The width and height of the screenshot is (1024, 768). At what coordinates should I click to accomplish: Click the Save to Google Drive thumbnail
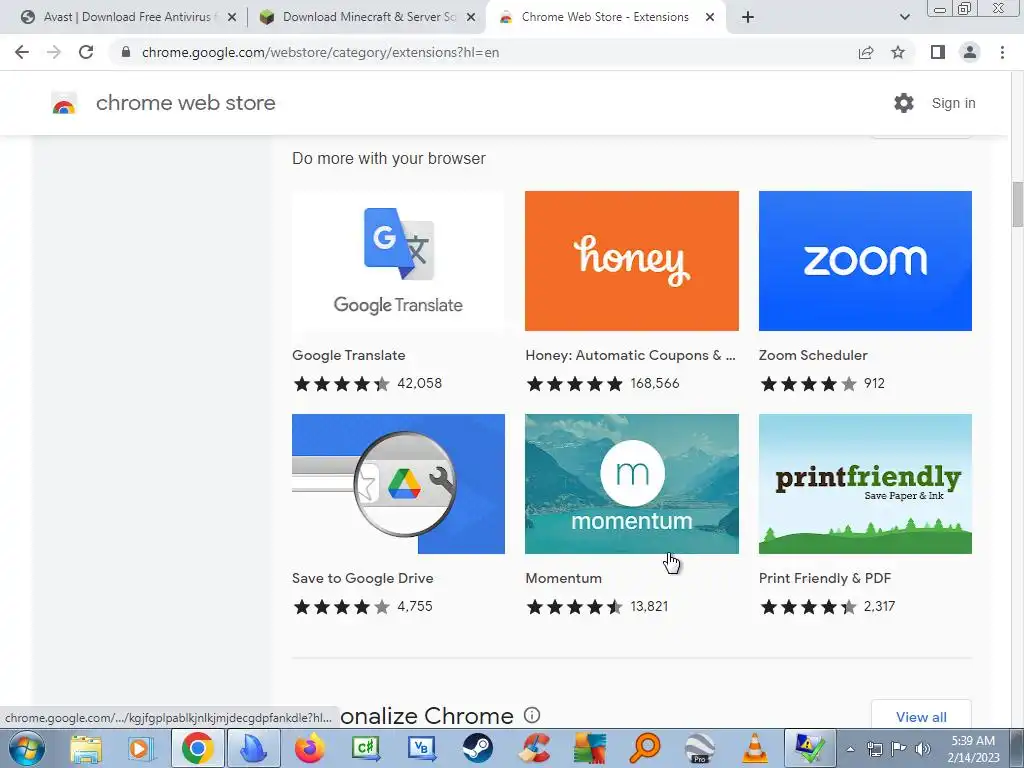398,484
